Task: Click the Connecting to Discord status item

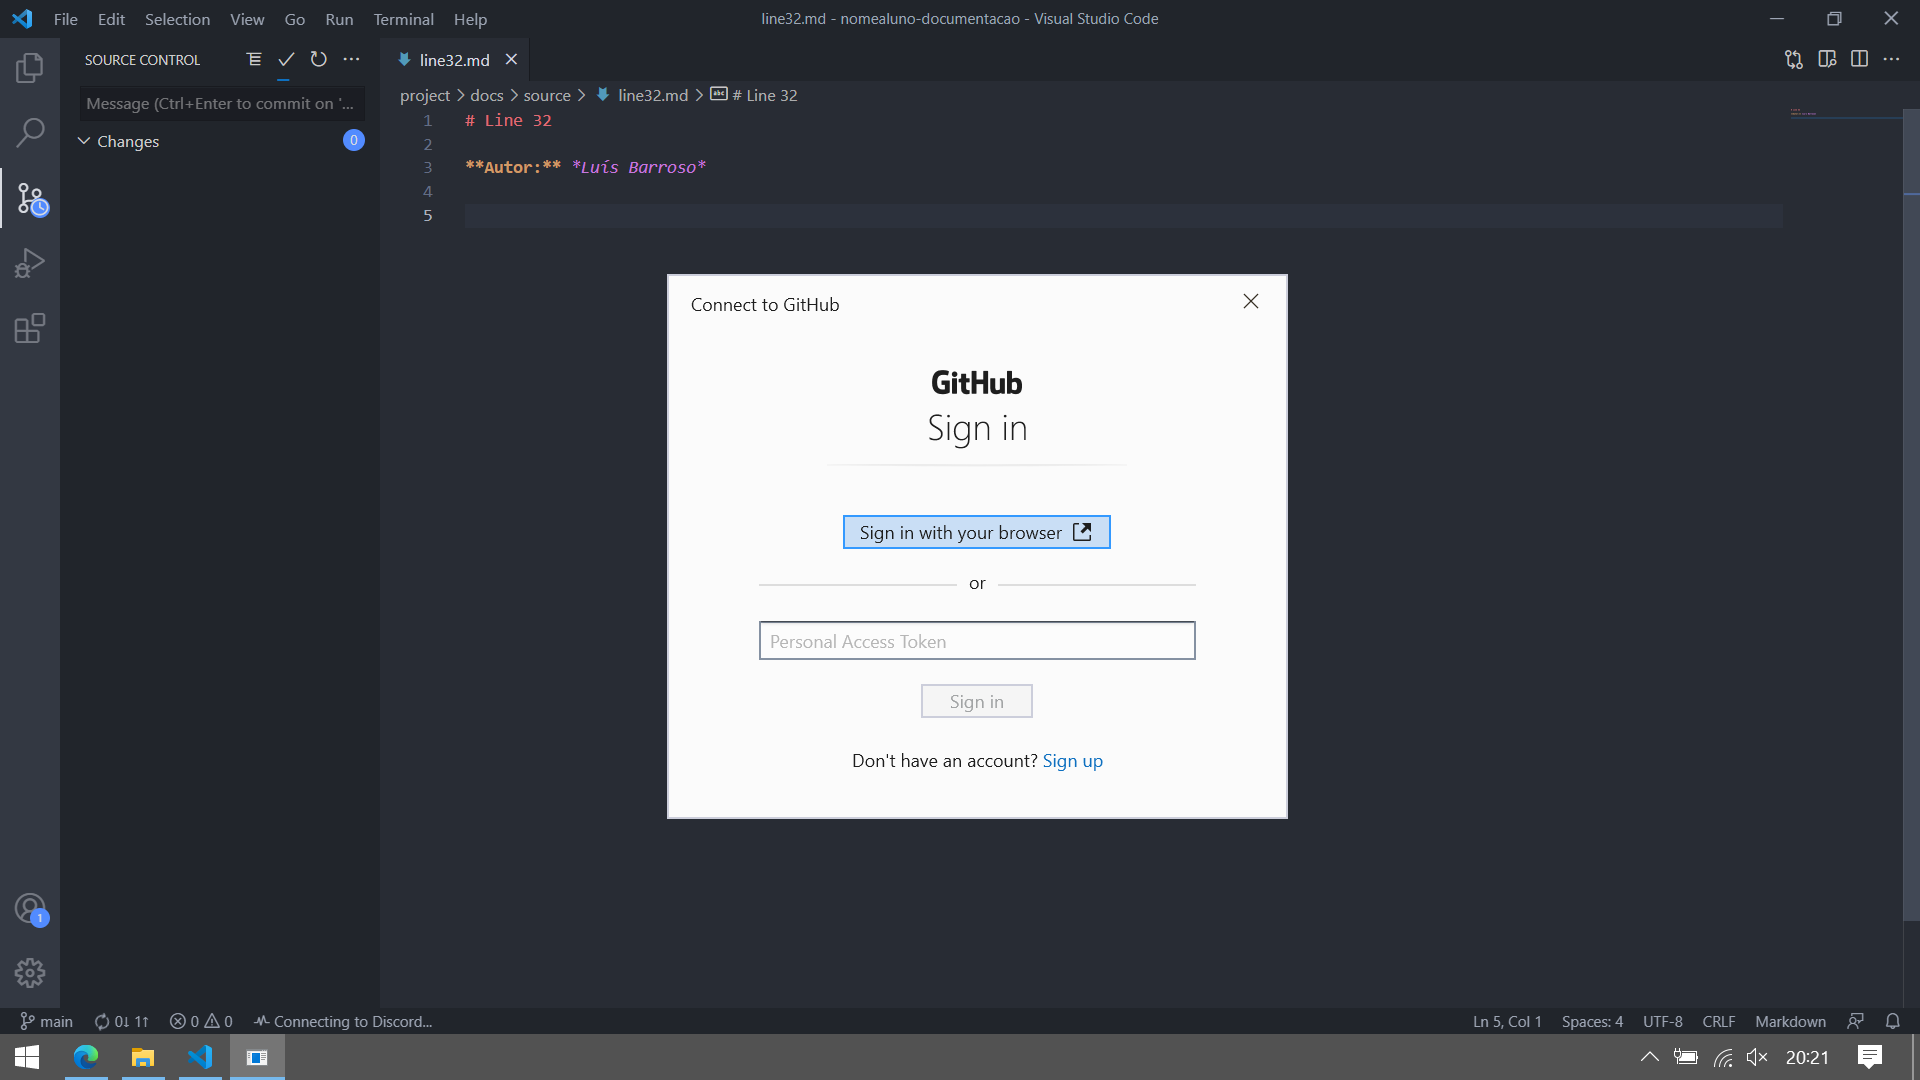Action: coord(343,1021)
